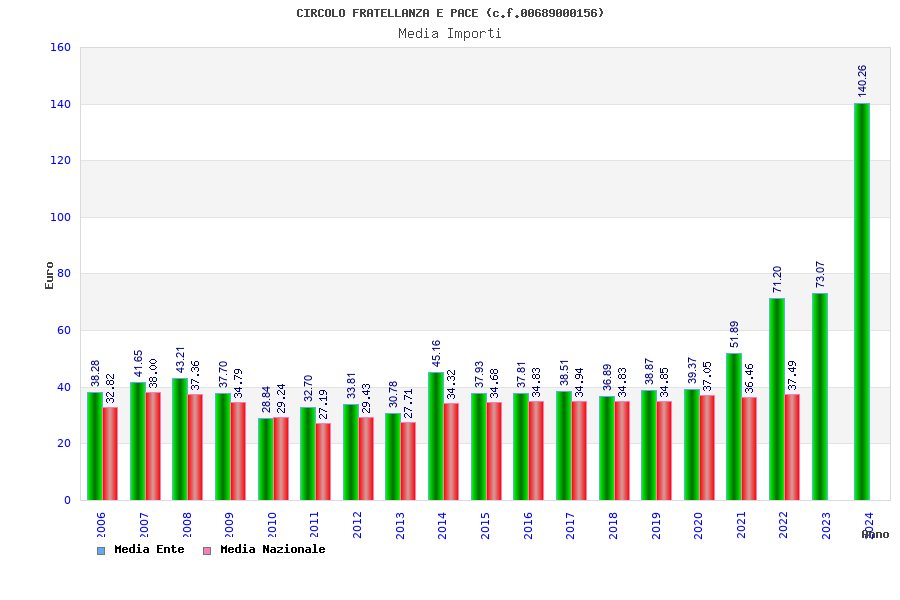Click the Media Nazionale legend label

tap(273, 549)
